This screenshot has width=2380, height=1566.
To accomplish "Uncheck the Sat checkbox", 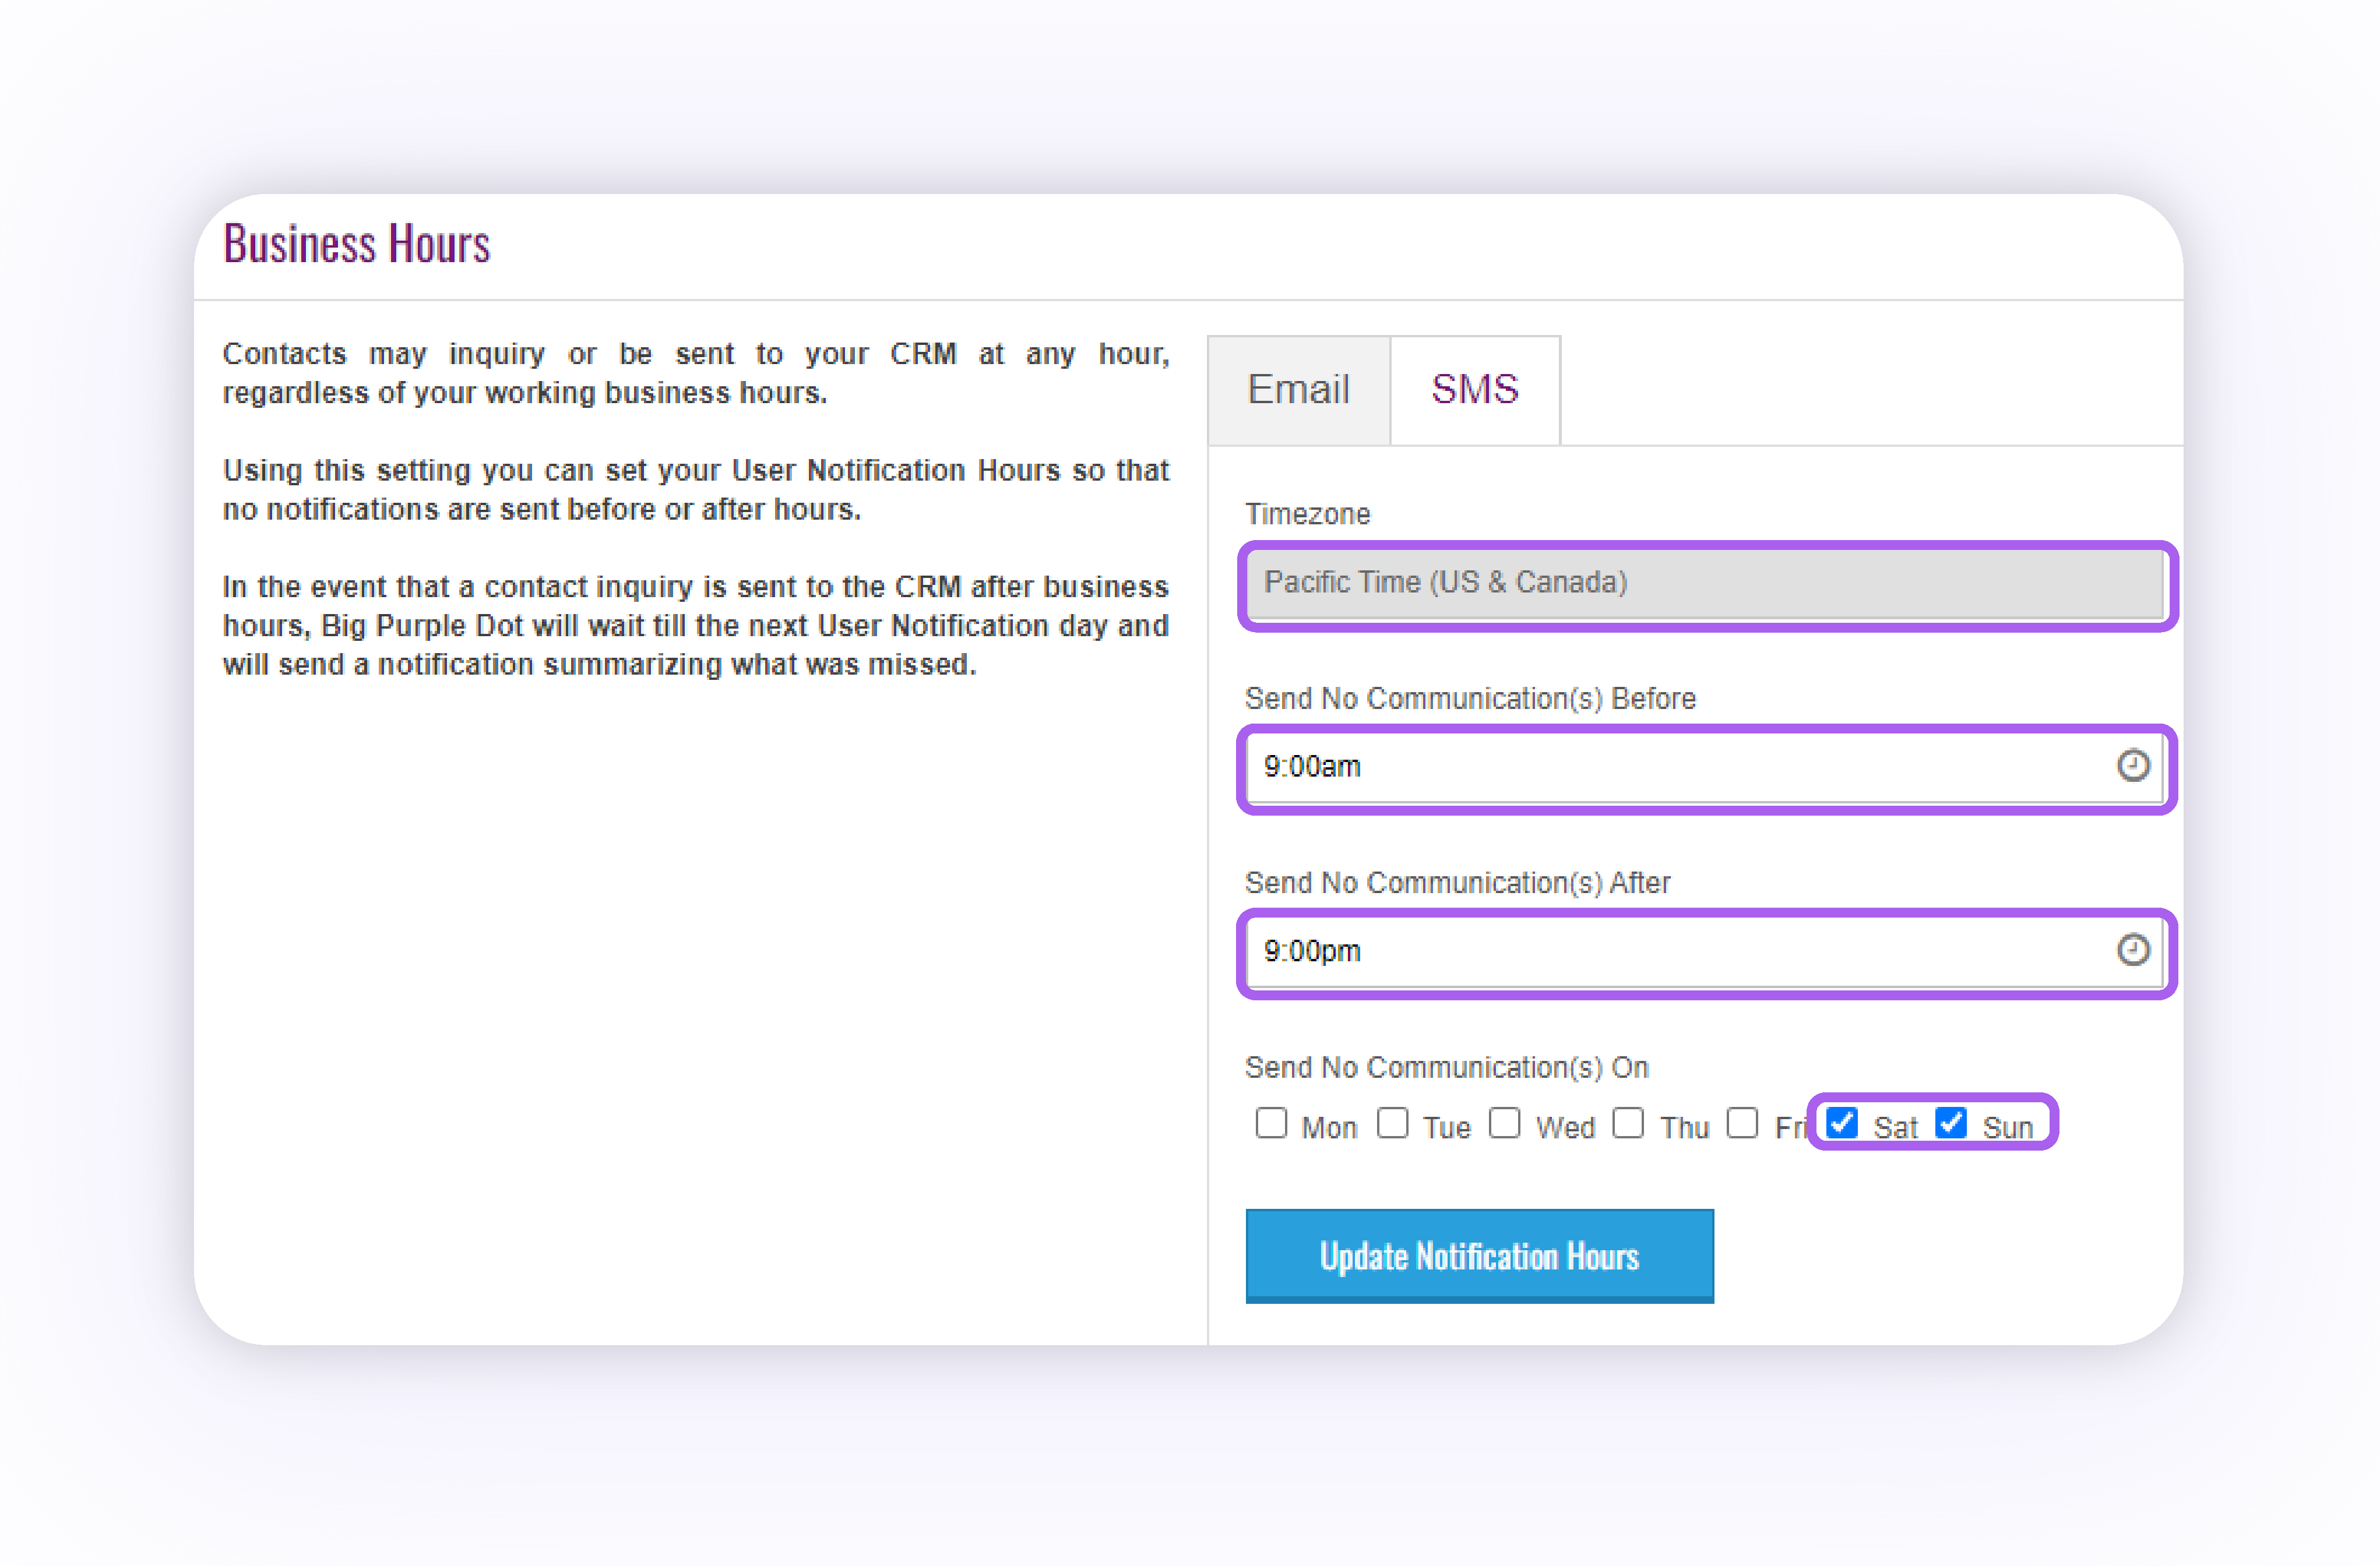I will 1842,1124.
